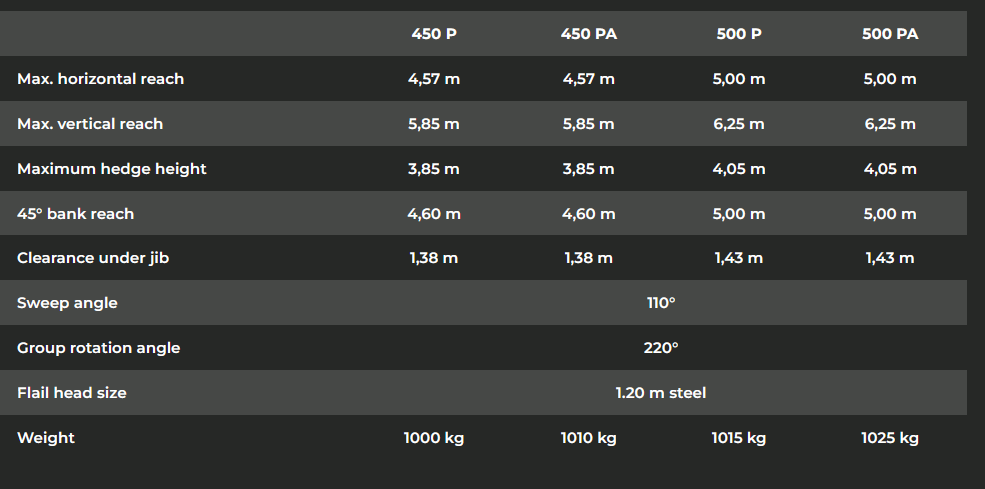Screen dimensions: 985x489
Task: Select the Sweep angle row label
Action: (x=67, y=303)
